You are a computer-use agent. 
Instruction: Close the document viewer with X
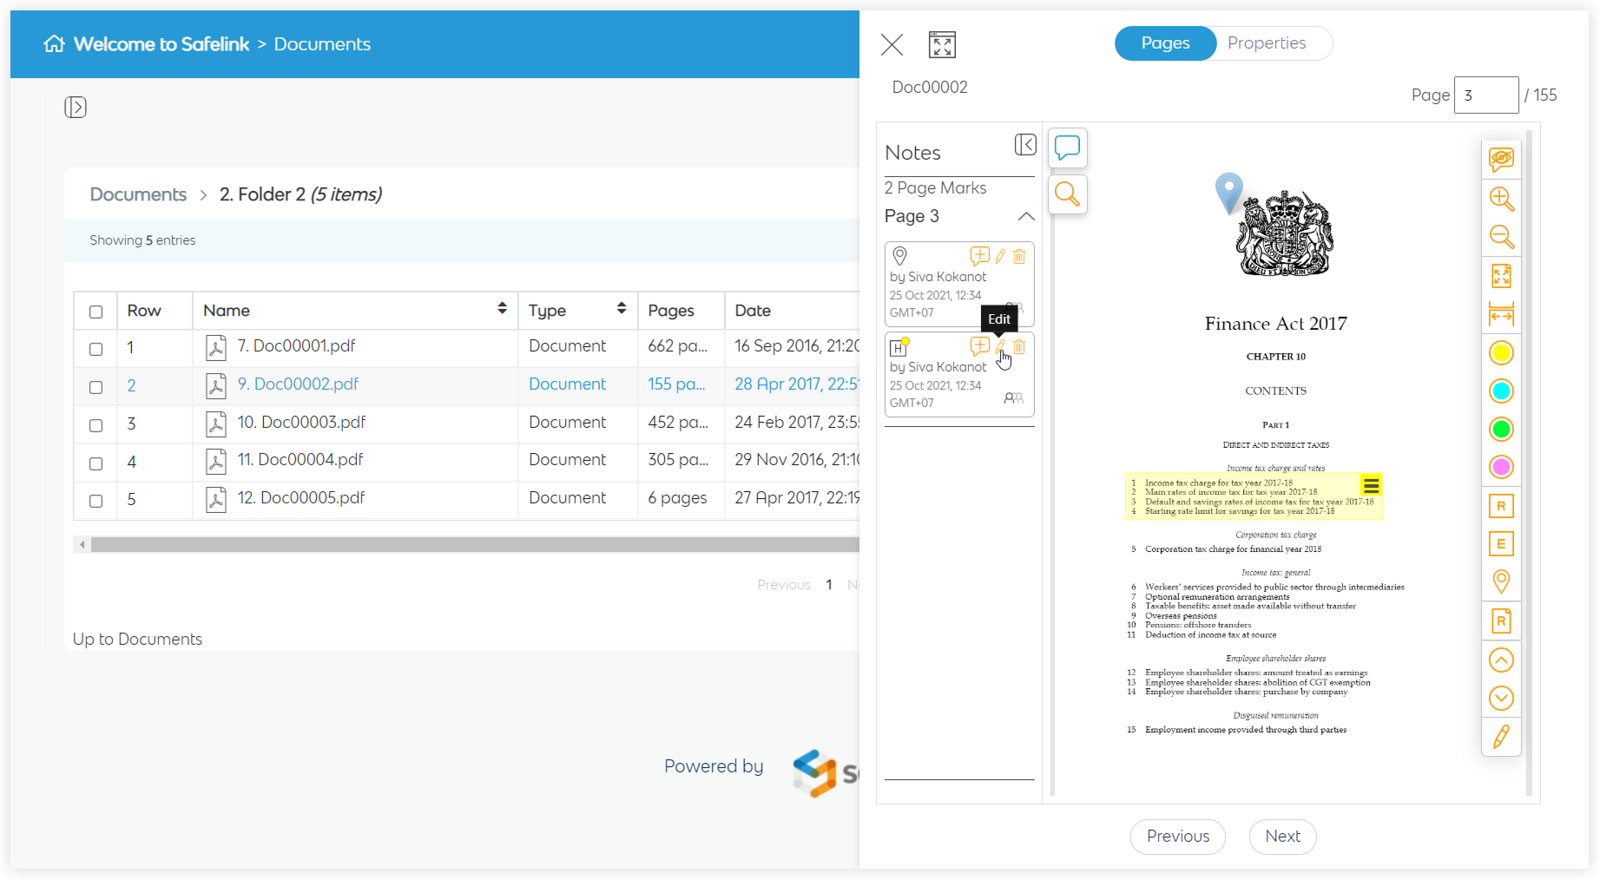tap(892, 44)
